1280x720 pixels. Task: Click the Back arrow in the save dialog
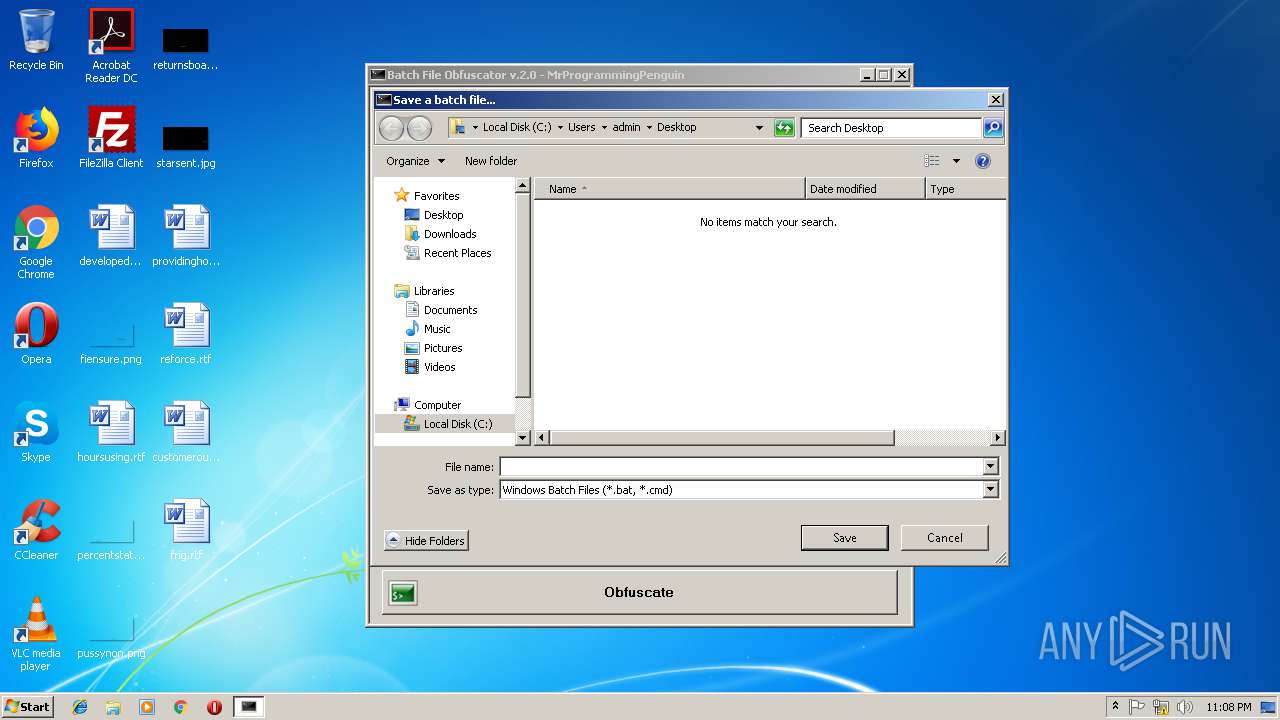pyautogui.click(x=391, y=128)
